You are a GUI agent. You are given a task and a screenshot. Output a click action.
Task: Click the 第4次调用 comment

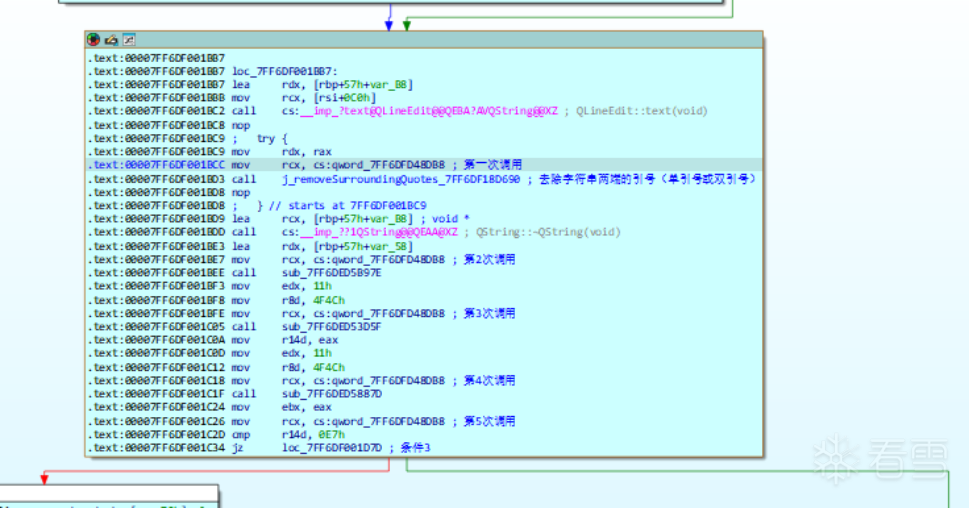click(x=489, y=381)
